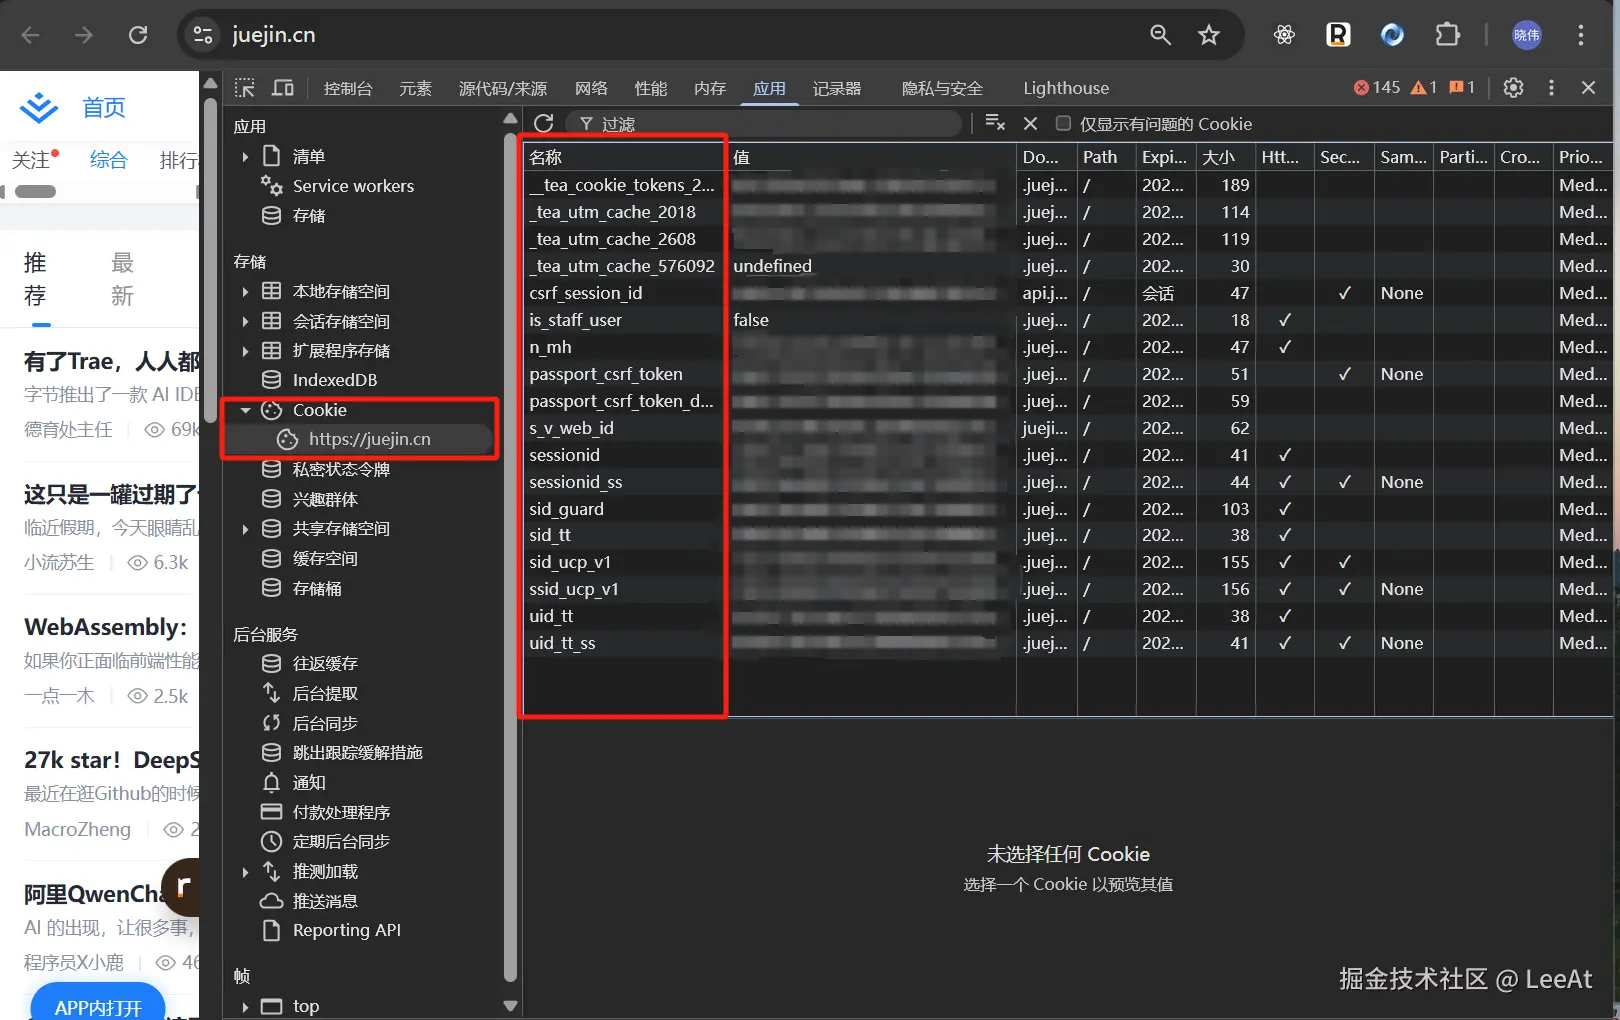1620x1020 pixels.
Task: Select the passport_csrf_token cookie row
Action: click(1067, 374)
